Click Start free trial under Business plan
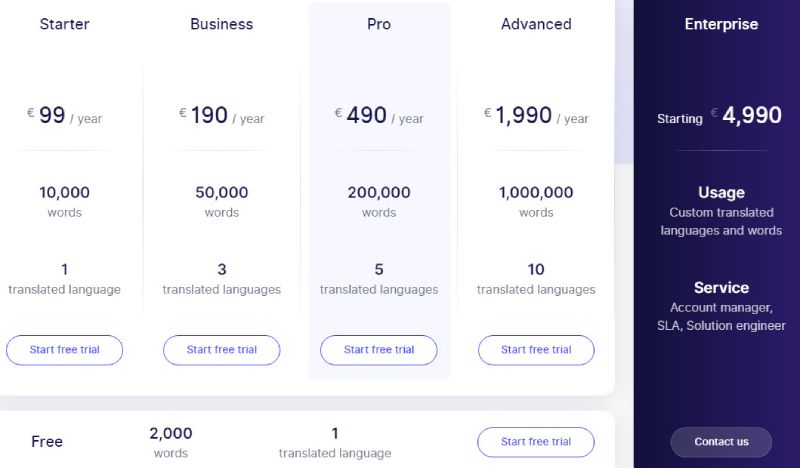Screen dimensions: 800x468 (x=221, y=350)
